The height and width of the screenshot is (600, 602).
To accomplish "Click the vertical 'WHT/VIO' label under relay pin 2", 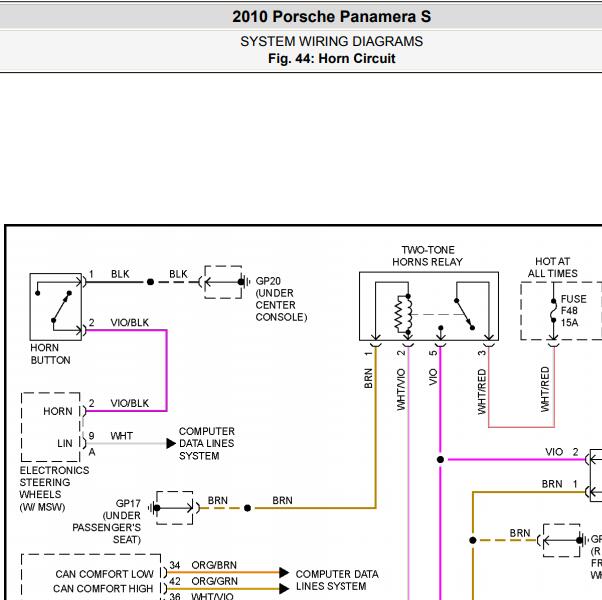I will click(401, 389).
